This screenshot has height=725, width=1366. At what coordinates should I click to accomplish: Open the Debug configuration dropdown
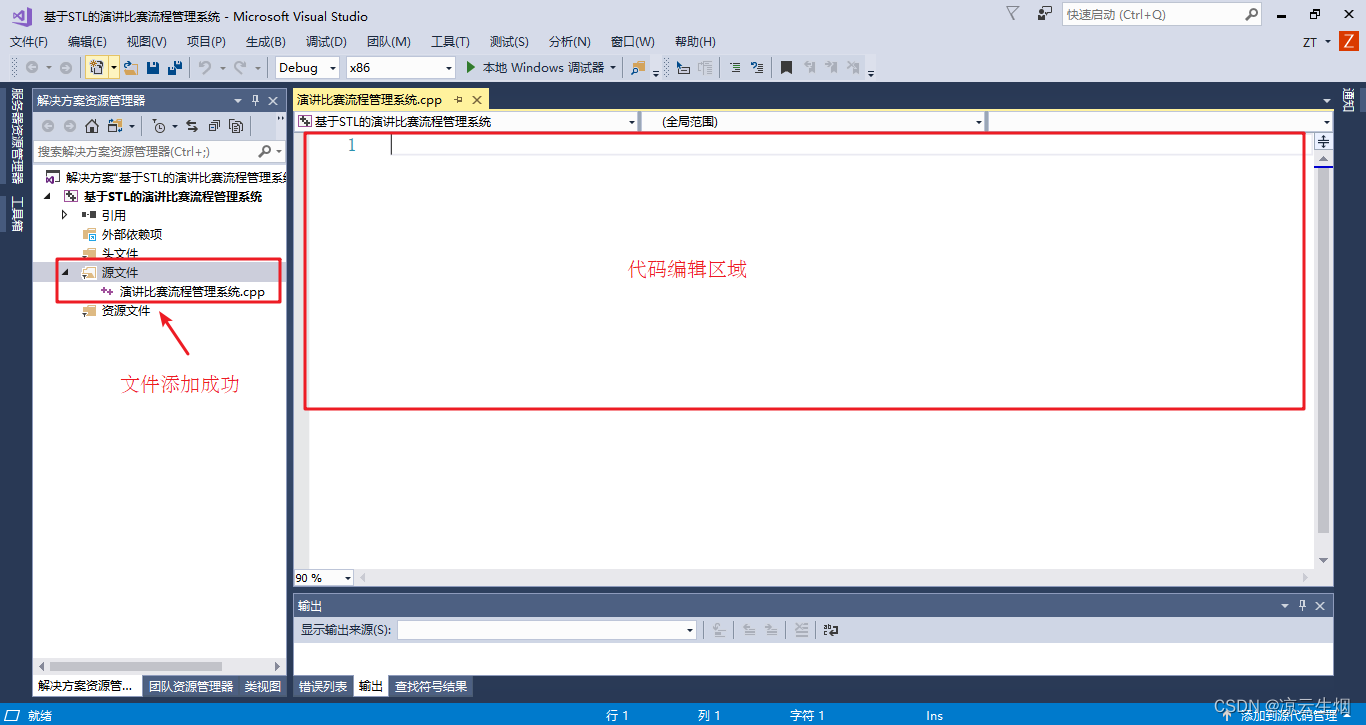click(x=334, y=67)
